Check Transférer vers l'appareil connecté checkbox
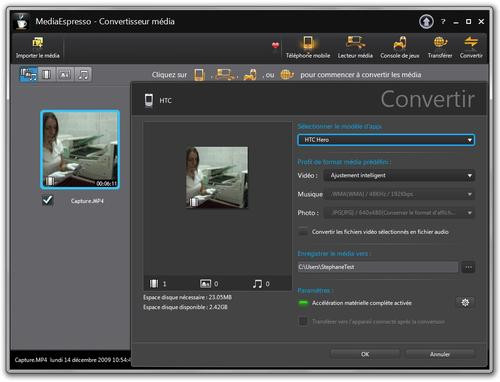 [x=303, y=321]
